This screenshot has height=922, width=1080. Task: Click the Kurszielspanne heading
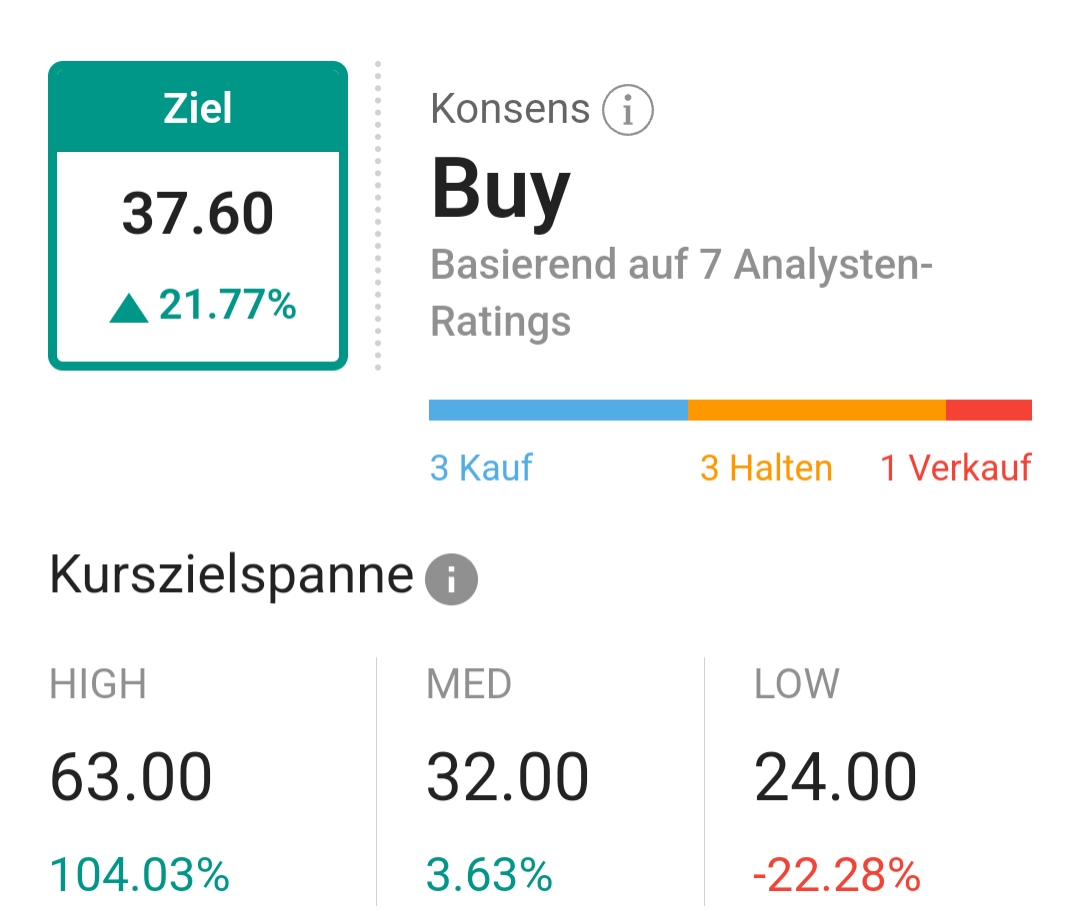tap(231, 576)
